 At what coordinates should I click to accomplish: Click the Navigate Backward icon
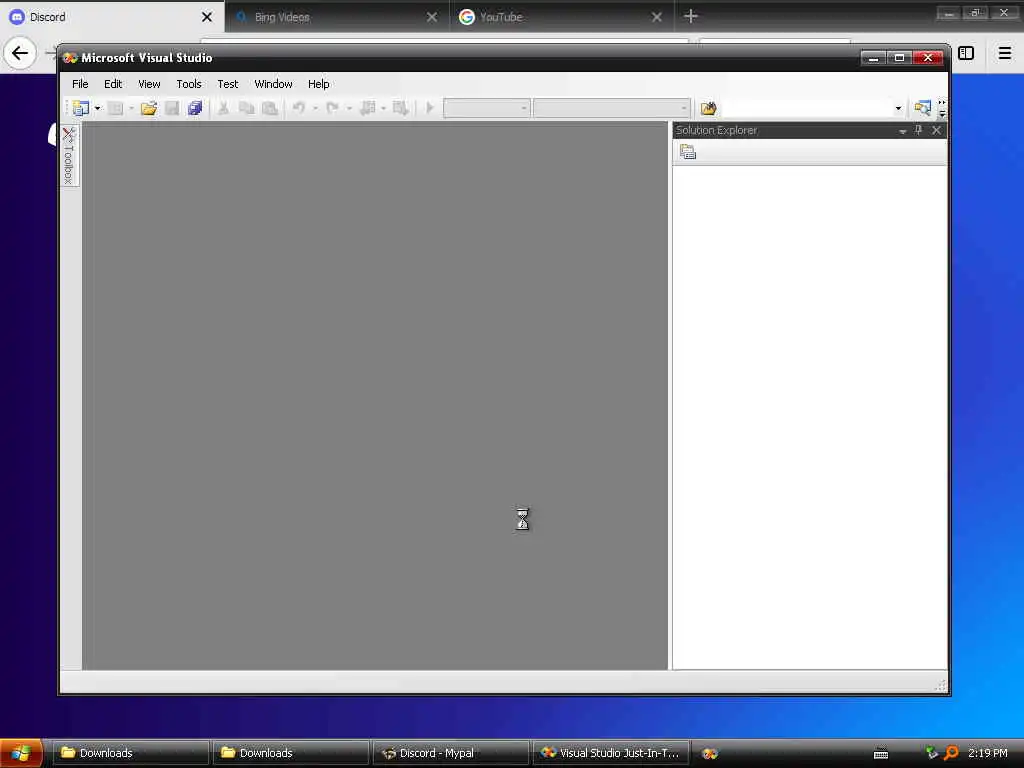point(368,108)
